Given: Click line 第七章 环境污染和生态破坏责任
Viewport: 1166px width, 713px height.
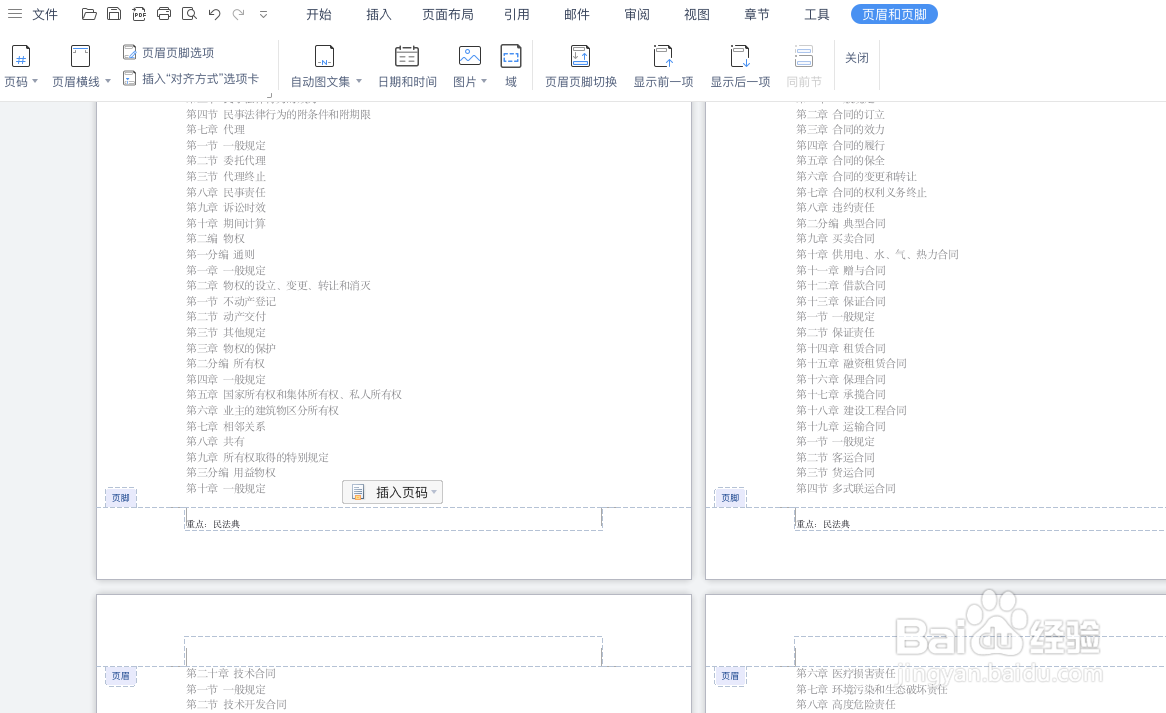Looking at the screenshot, I should click(872, 689).
